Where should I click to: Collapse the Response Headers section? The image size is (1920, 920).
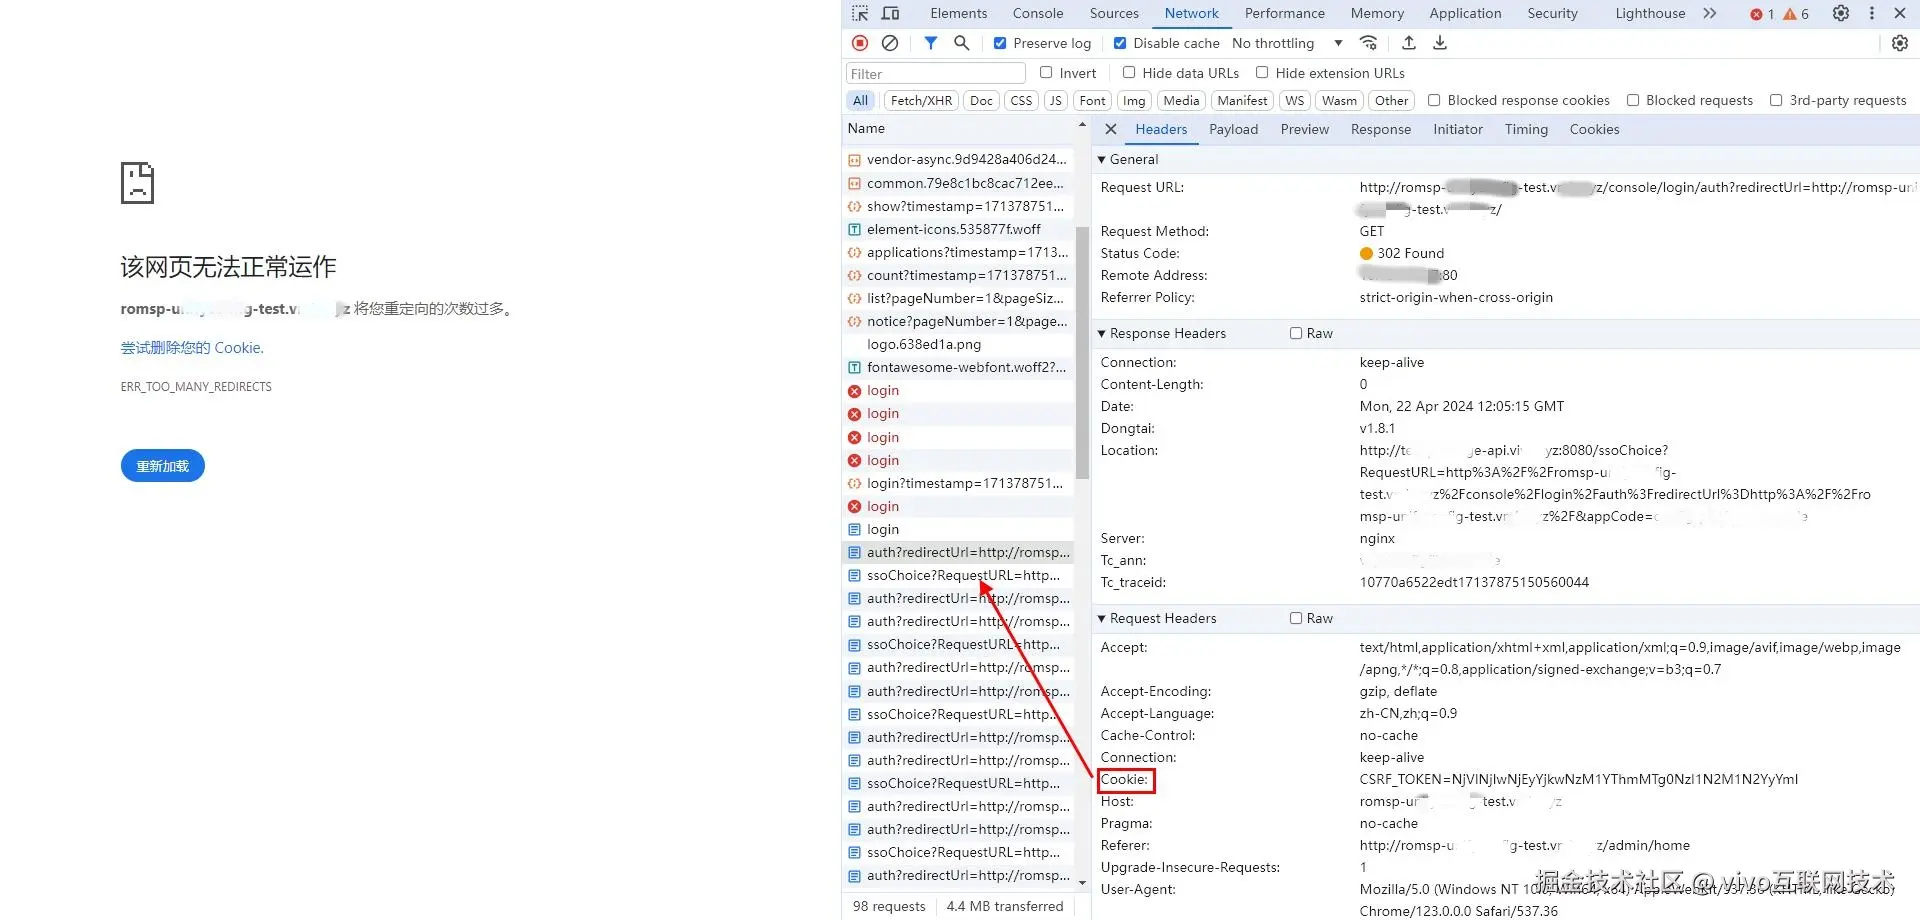point(1102,334)
